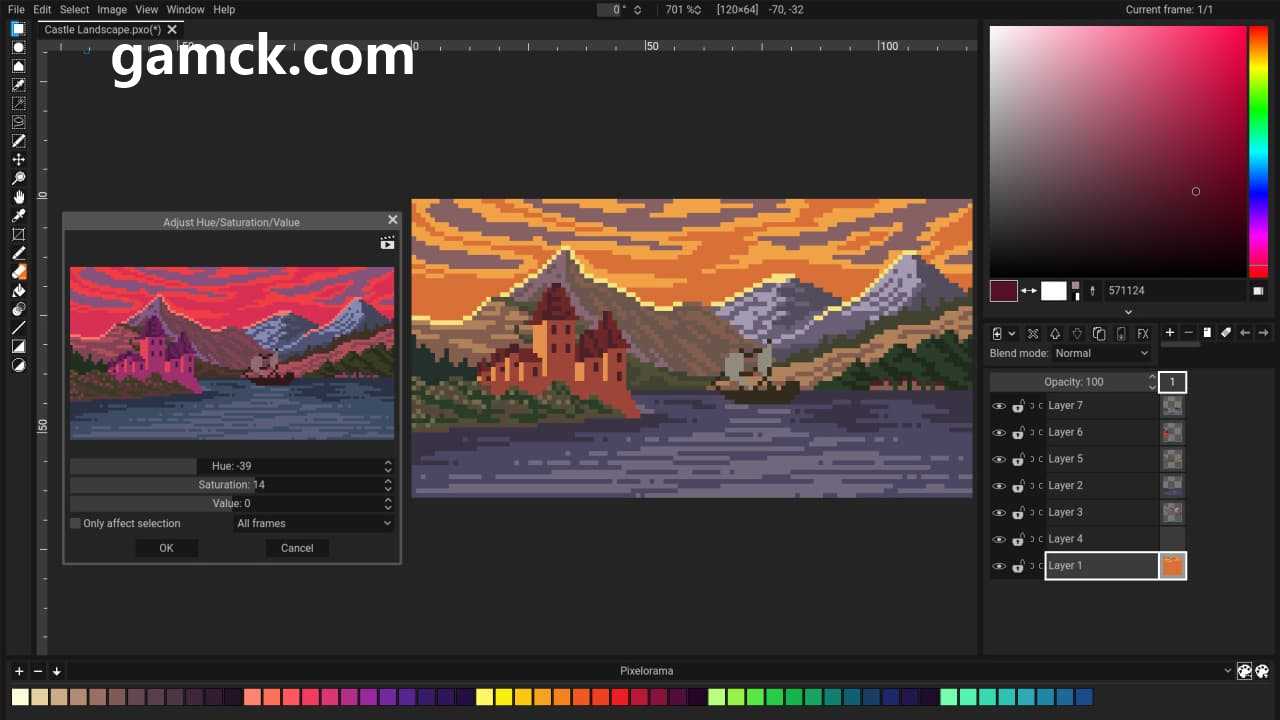
Task: Hide Layer 7 with eye icon
Action: coord(998,406)
